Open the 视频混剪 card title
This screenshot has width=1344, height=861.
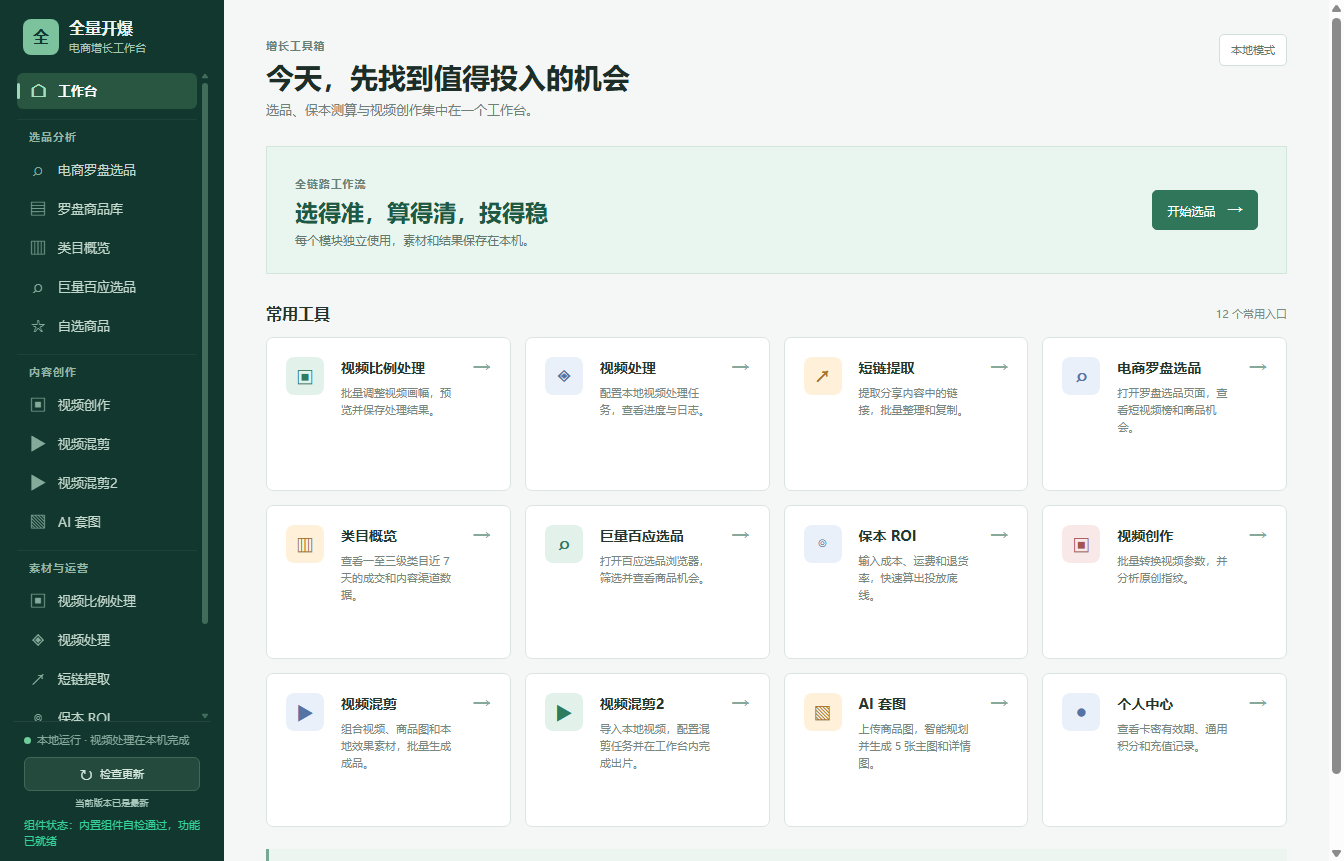(369, 704)
